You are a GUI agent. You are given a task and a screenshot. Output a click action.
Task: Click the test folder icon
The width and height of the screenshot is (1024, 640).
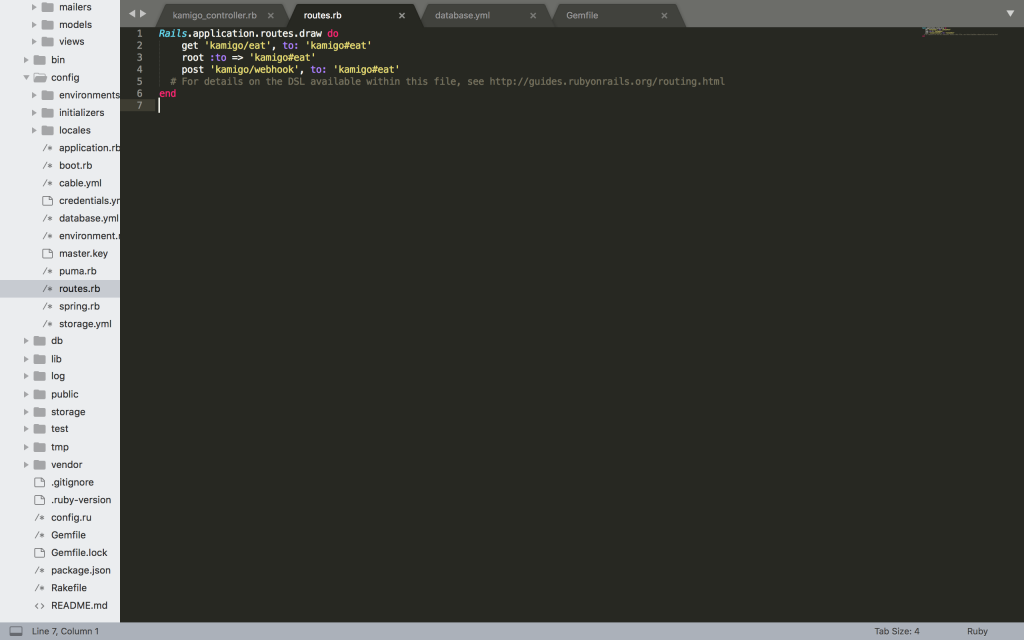click(40, 429)
